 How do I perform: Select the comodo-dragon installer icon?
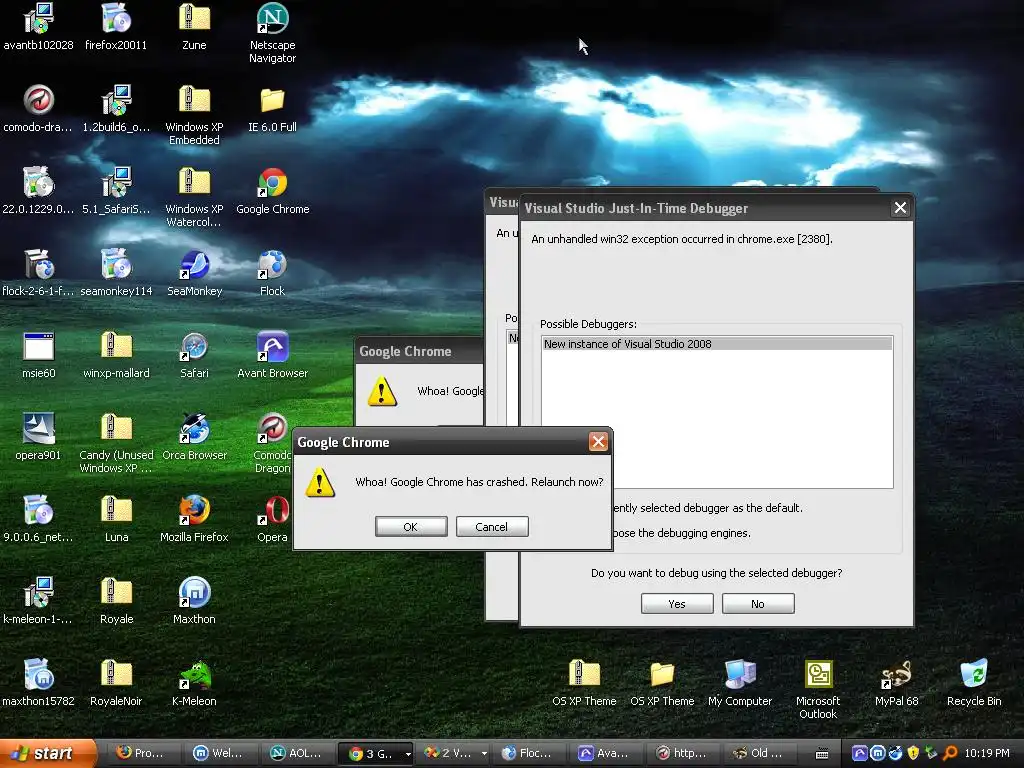pyautogui.click(x=39, y=109)
